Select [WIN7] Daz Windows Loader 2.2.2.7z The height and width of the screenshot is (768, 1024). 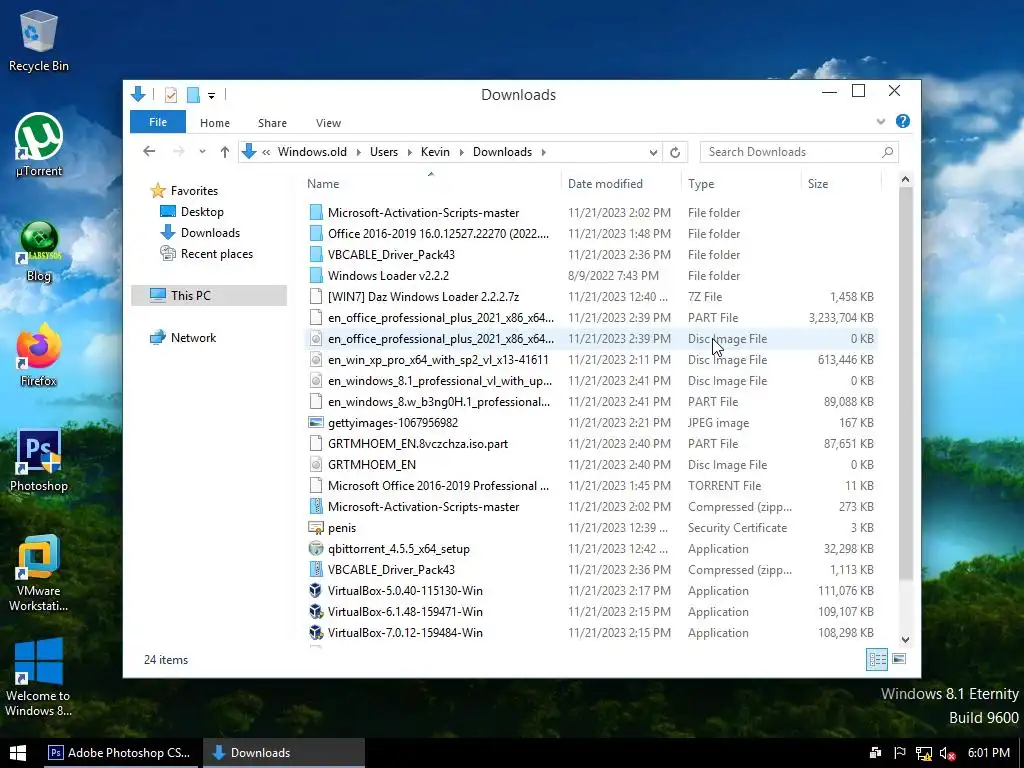(591, 296)
